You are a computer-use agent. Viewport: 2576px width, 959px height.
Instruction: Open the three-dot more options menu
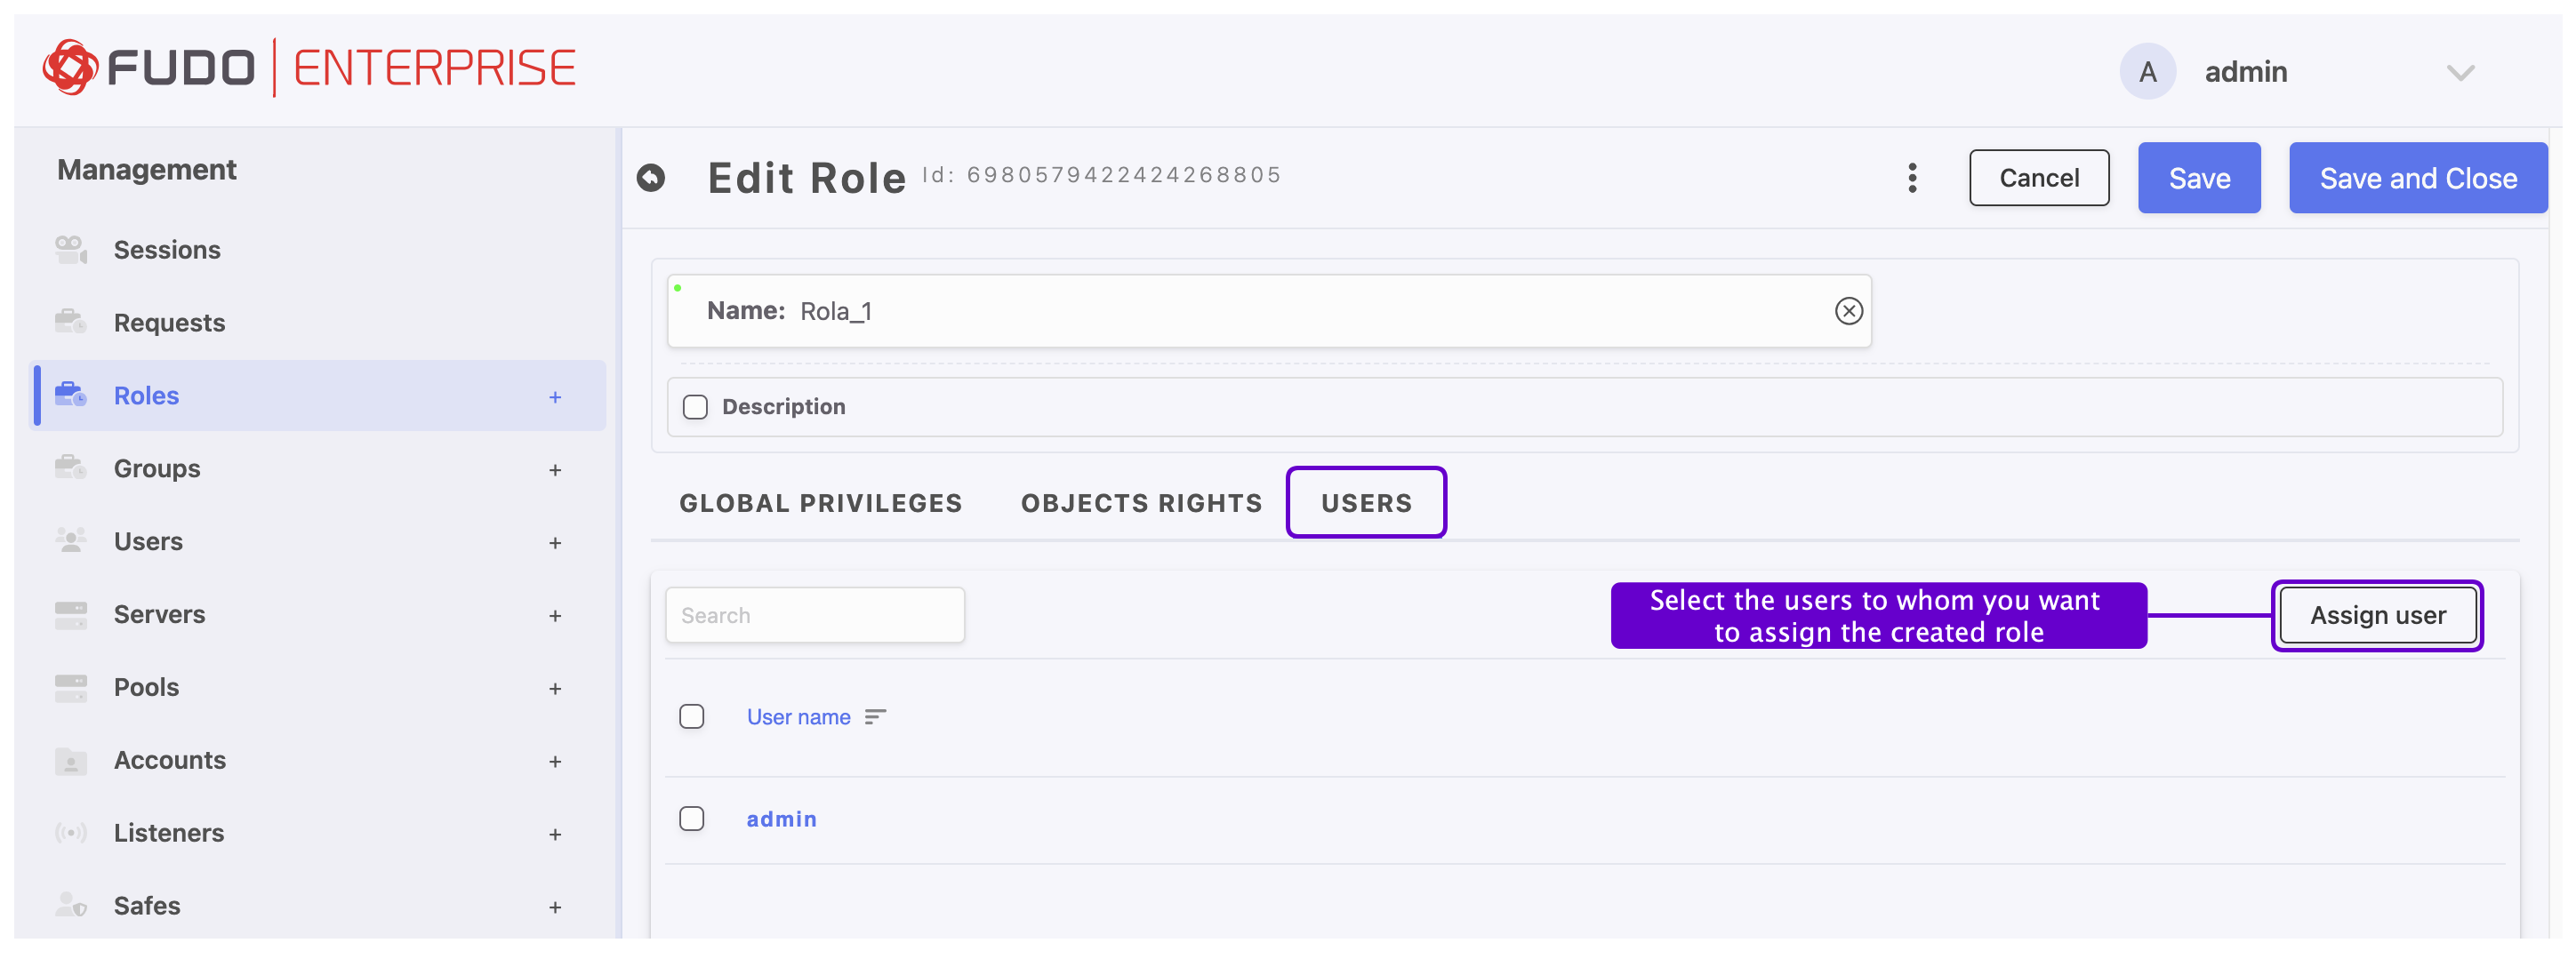point(1911,178)
